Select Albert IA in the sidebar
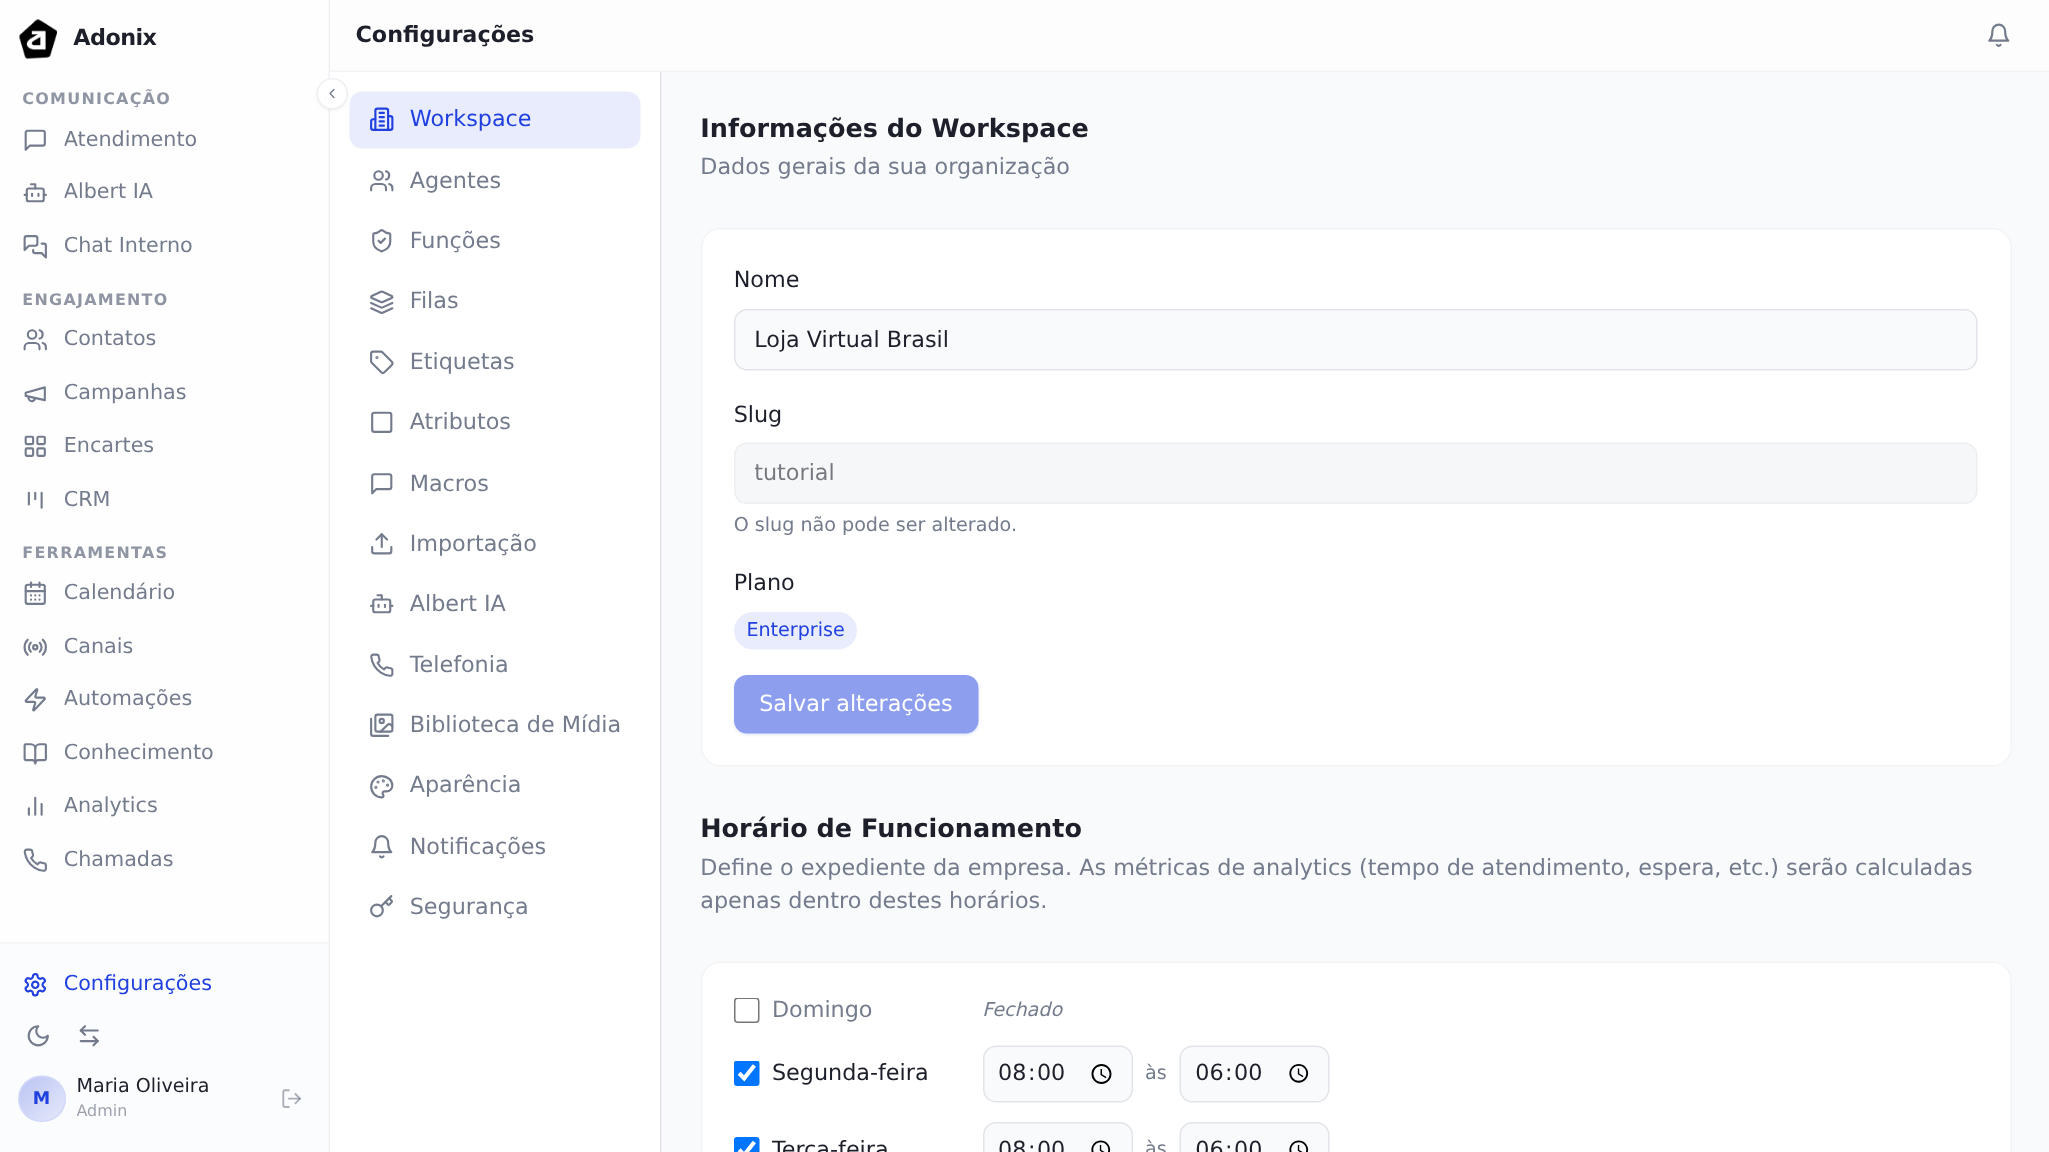The height and width of the screenshot is (1152, 2049). 107,191
